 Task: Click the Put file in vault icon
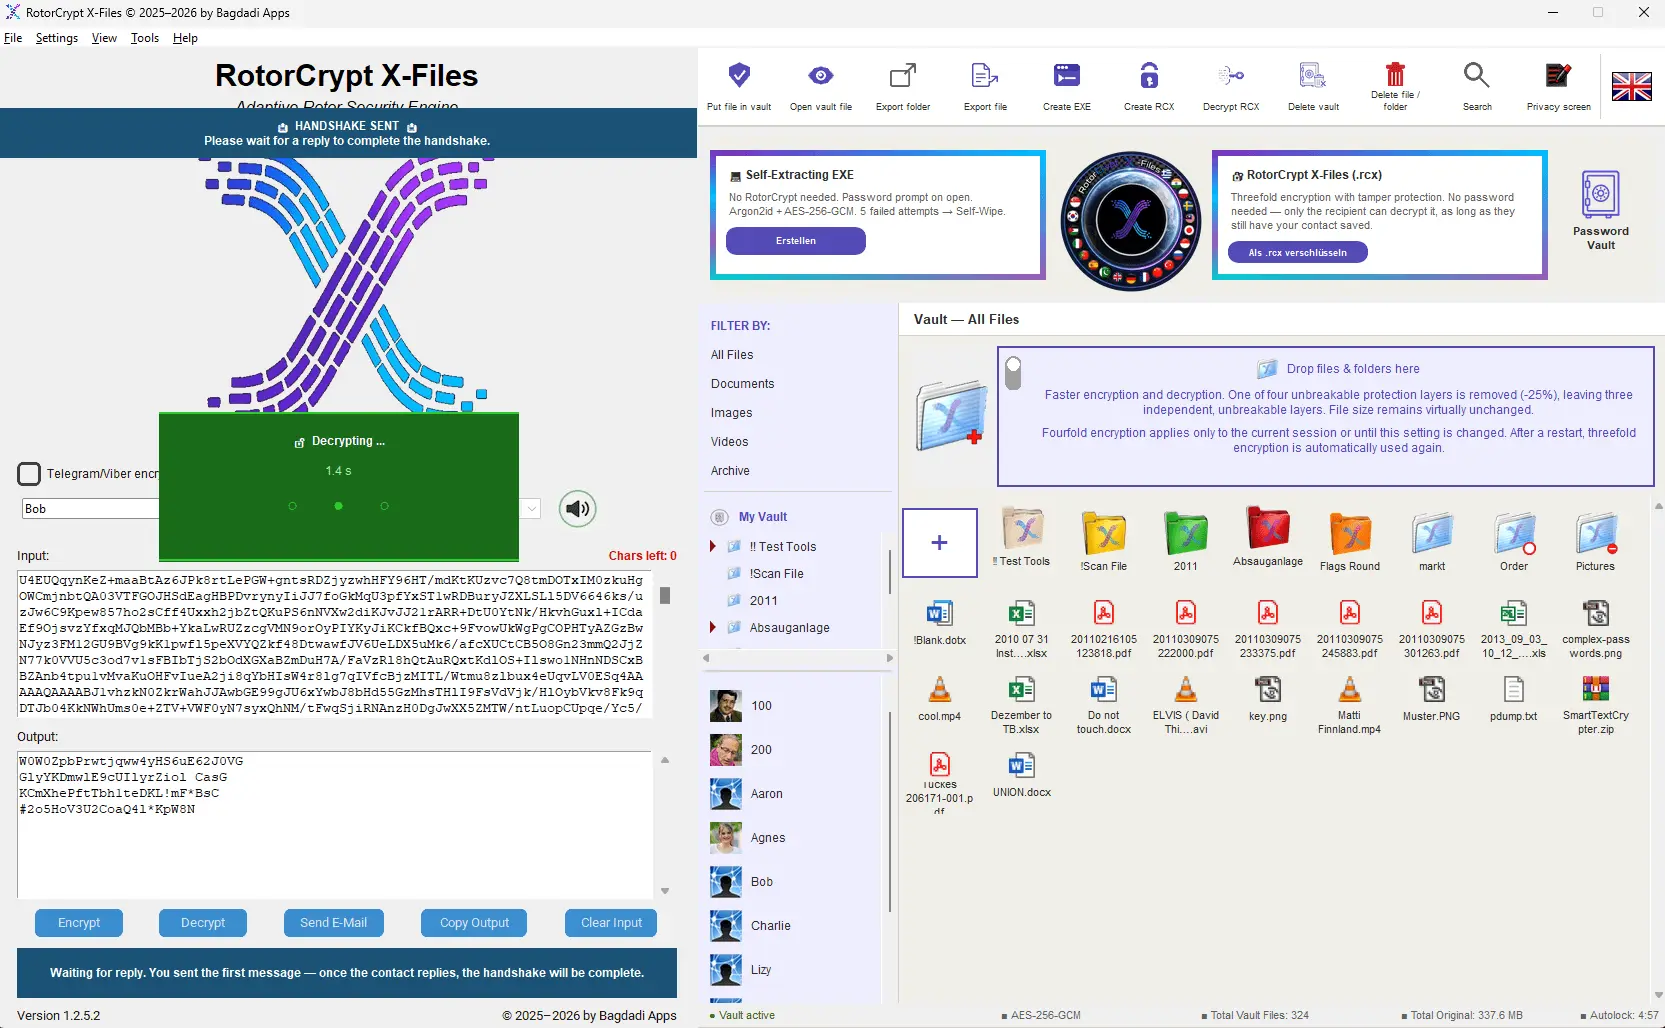[739, 75]
